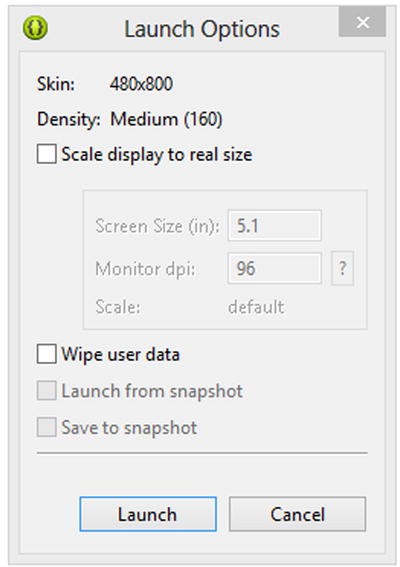Focus the Screen Size field showing 5.1
This screenshot has height=567, width=400.
click(275, 225)
